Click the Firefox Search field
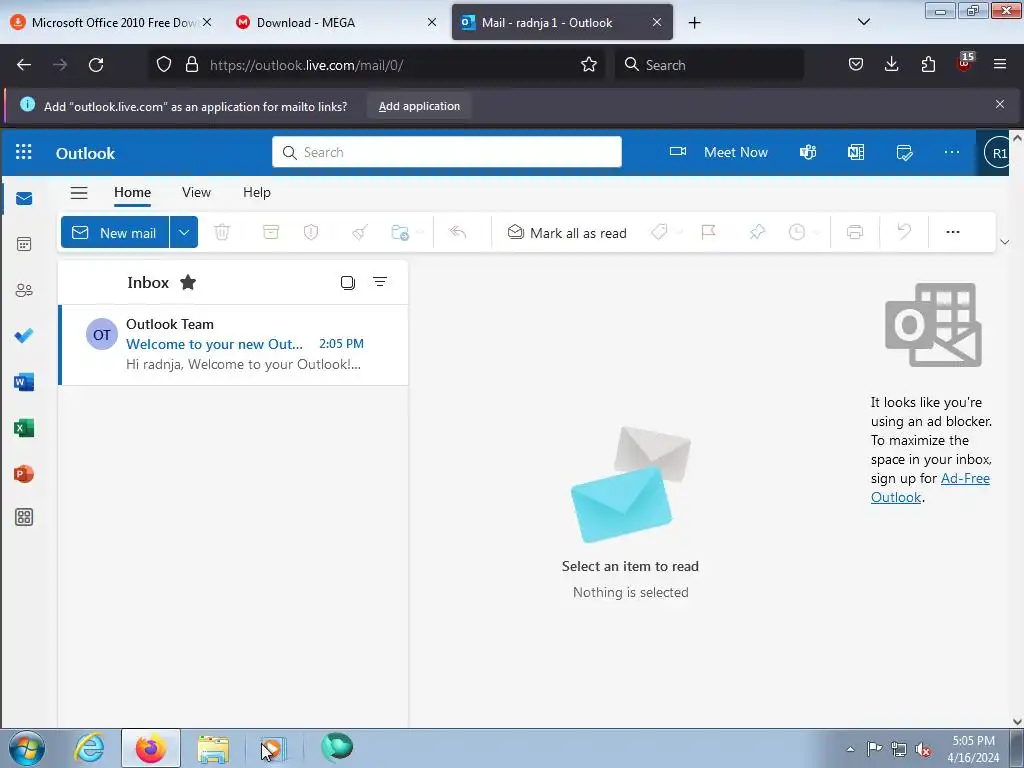 pos(709,65)
